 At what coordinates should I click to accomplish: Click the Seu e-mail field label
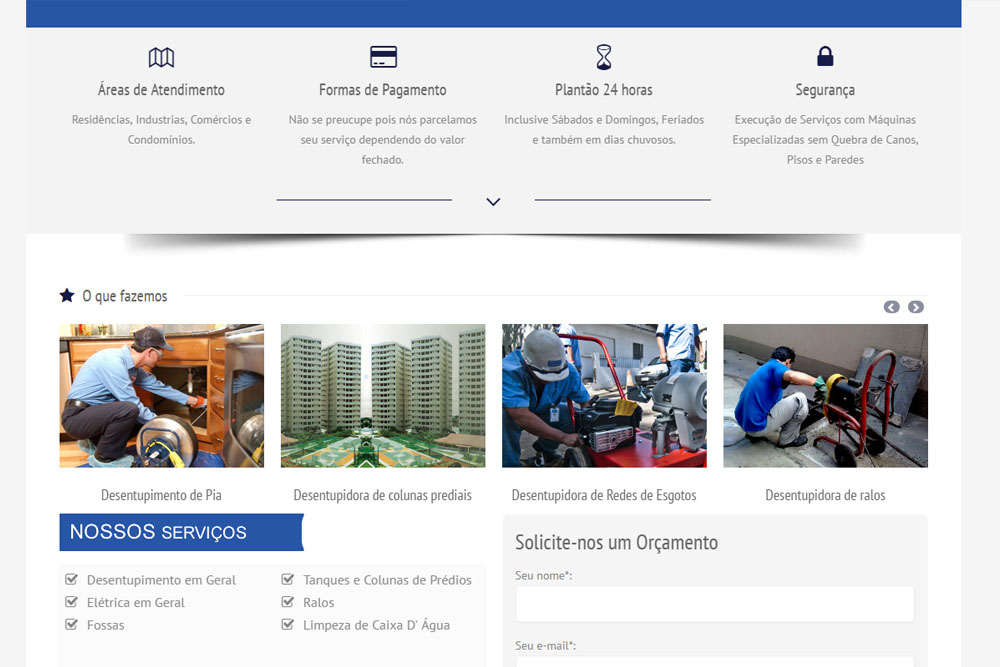click(545, 645)
